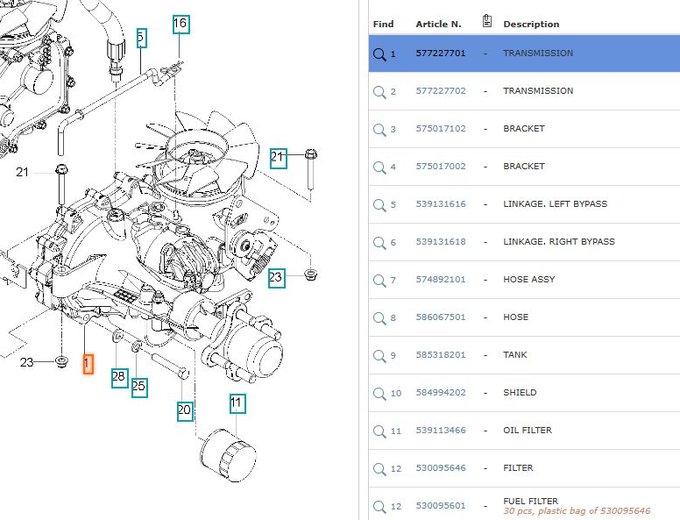The height and width of the screenshot is (520, 680).
Task: Open article number 530095601 link
Action: point(441,506)
